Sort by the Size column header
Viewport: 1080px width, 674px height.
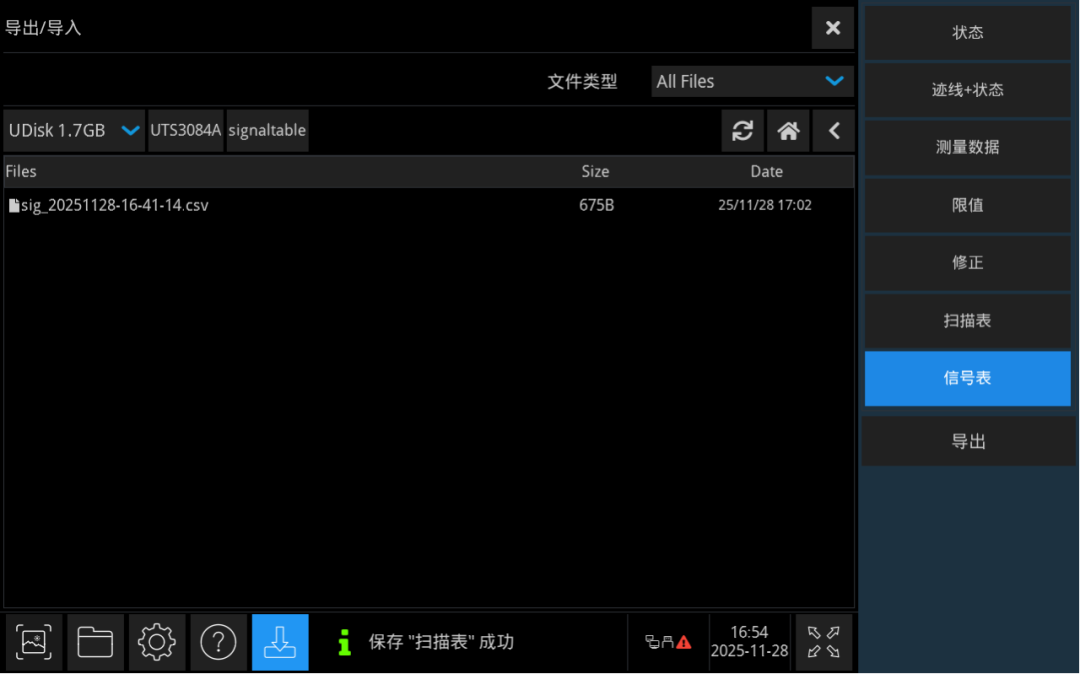click(x=595, y=171)
